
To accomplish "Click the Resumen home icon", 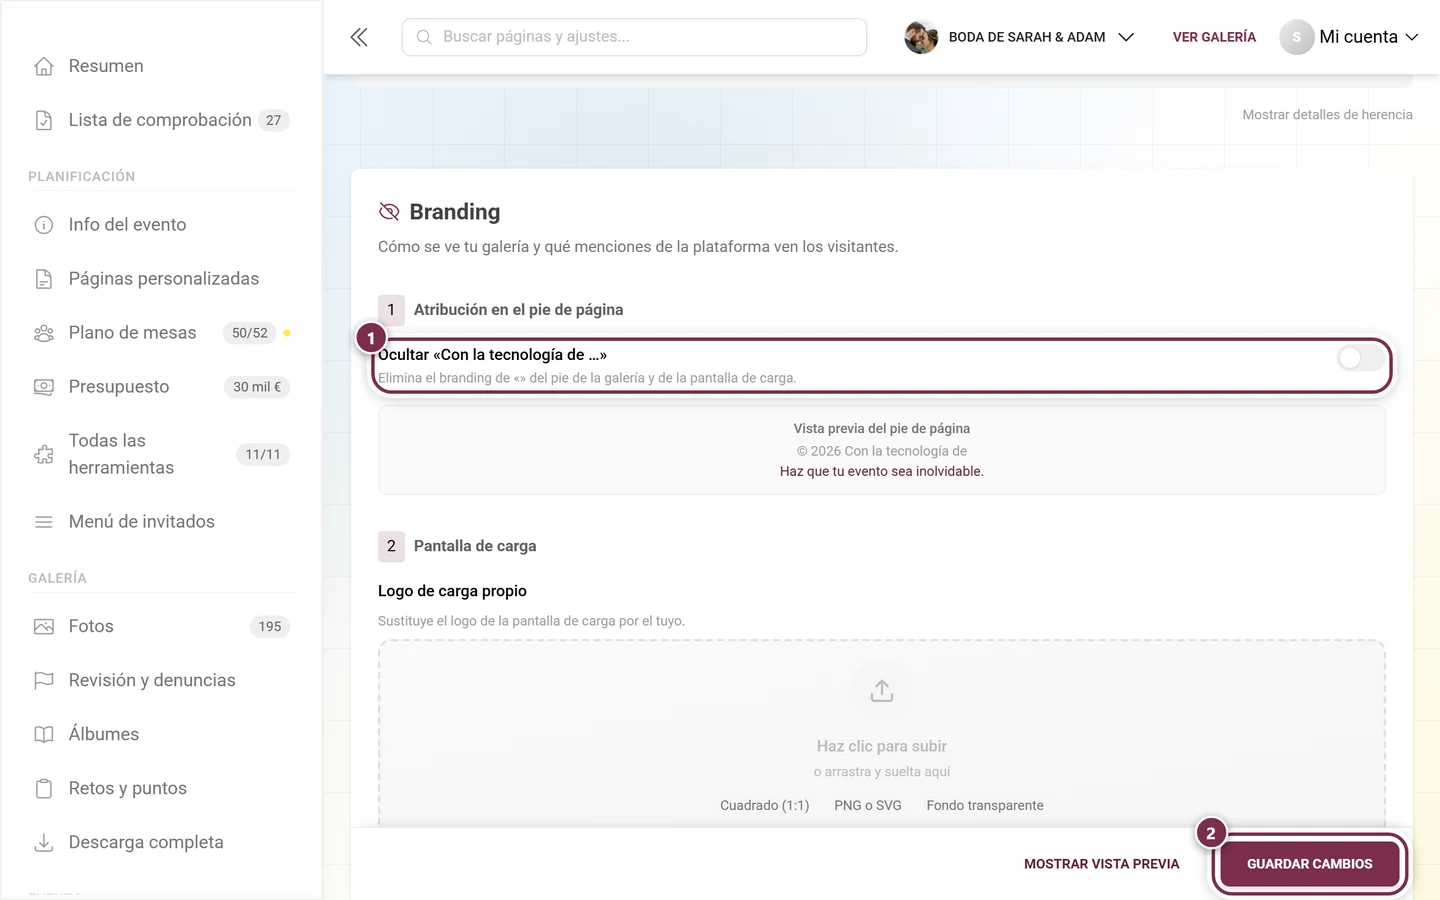I will click(44, 66).
